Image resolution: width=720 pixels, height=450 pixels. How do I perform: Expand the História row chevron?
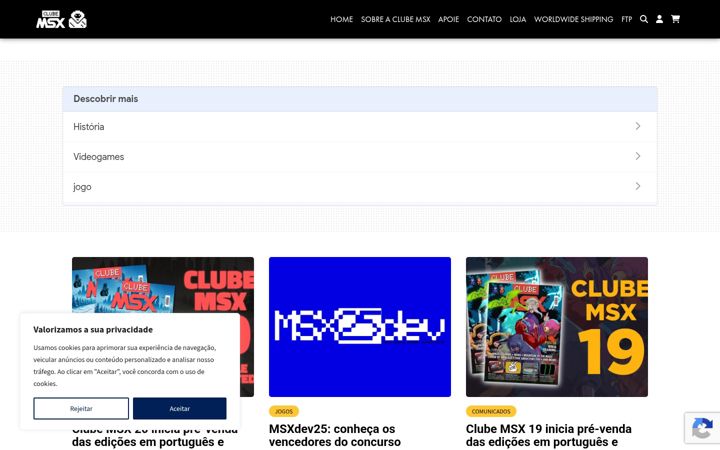coord(638,126)
